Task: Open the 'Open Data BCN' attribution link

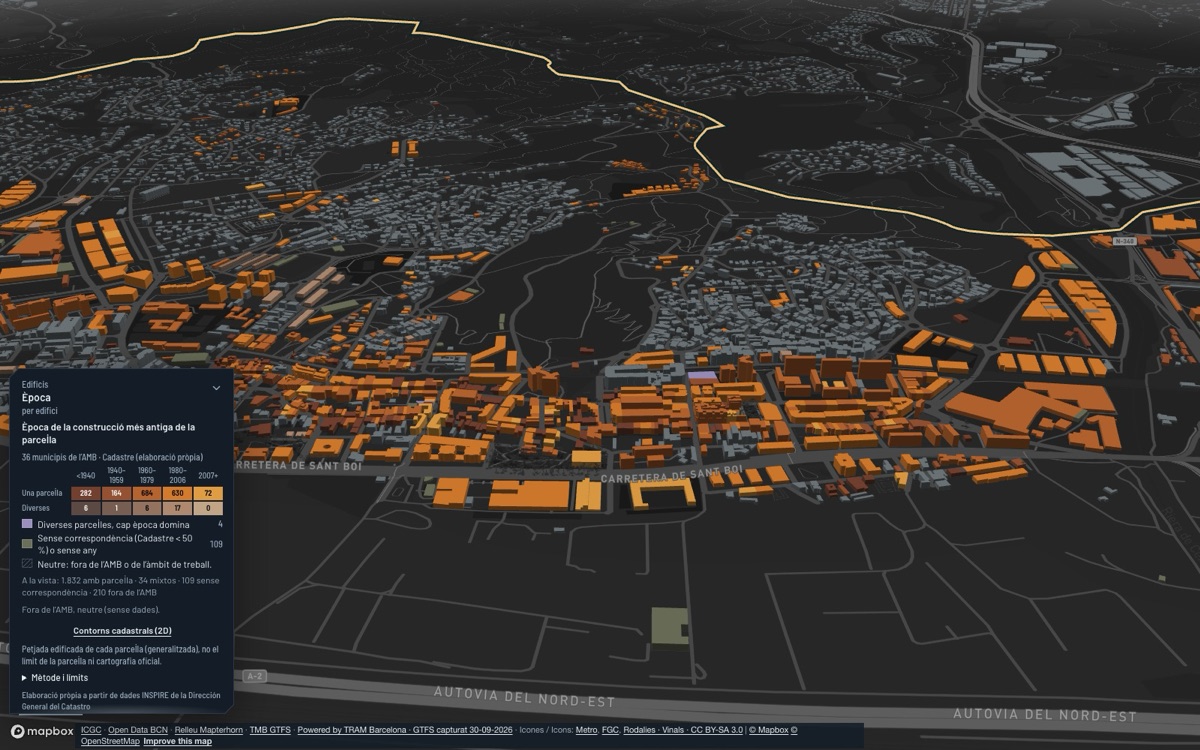Action: [138, 730]
